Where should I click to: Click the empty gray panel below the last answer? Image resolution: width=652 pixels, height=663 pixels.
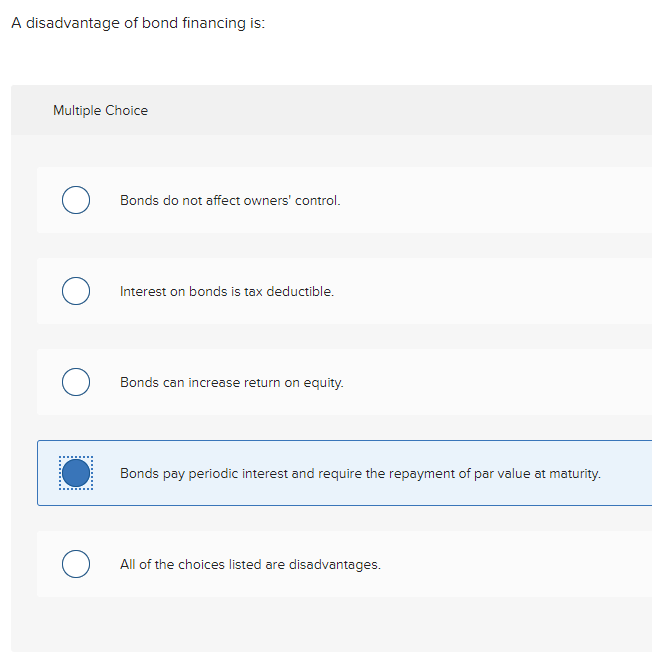point(331,625)
